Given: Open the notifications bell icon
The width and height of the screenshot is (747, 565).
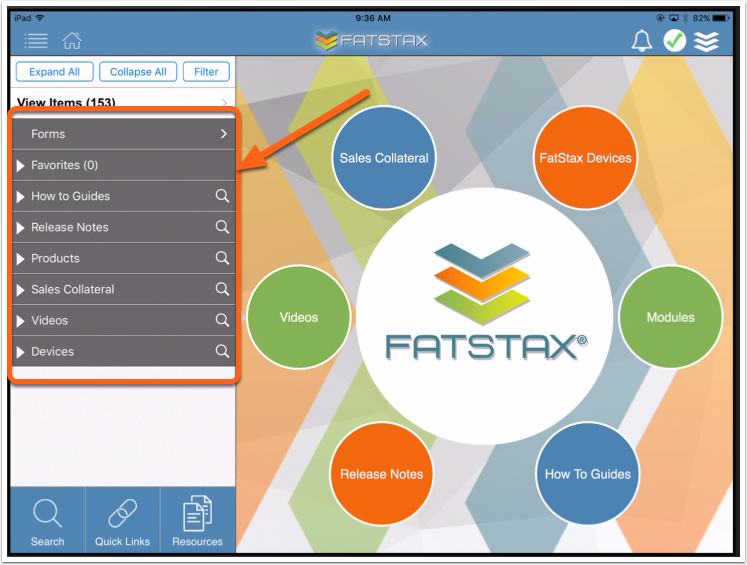Looking at the screenshot, I should point(642,40).
